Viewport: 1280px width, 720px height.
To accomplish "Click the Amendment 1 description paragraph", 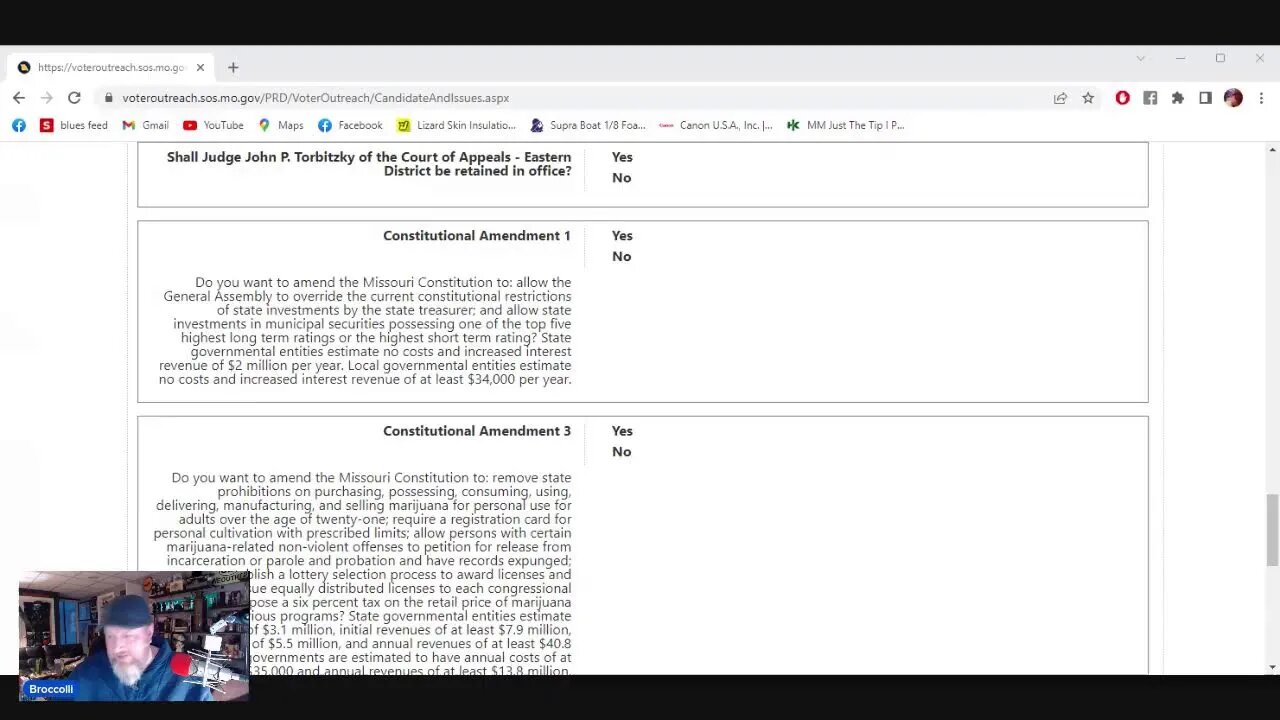I will pyautogui.click(x=365, y=331).
